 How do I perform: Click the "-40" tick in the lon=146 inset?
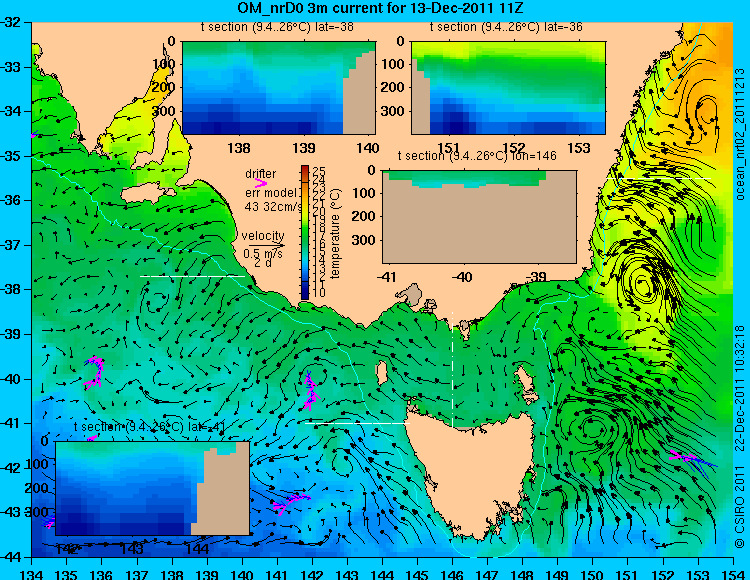[463, 276]
